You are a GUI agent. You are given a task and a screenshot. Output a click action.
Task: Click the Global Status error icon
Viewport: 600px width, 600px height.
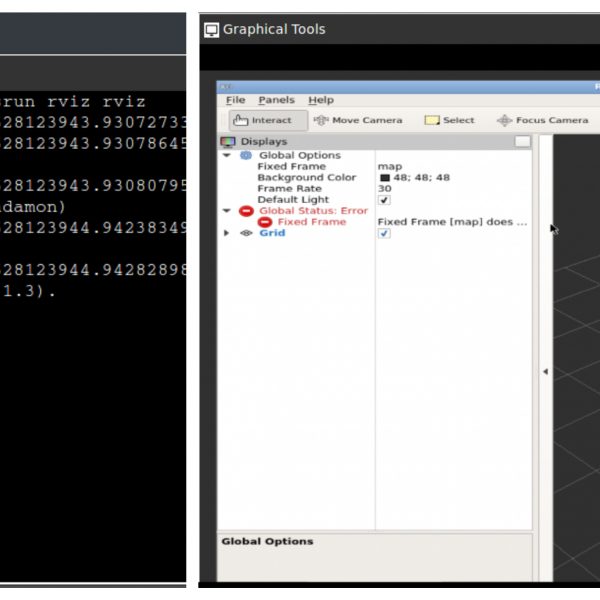tap(246, 211)
